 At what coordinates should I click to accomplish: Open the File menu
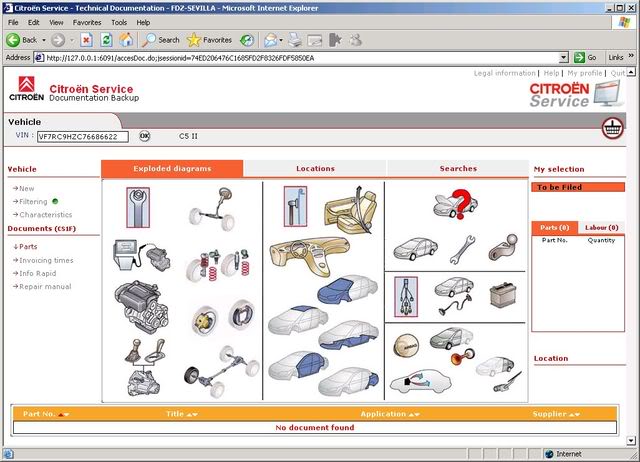click(x=13, y=22)
